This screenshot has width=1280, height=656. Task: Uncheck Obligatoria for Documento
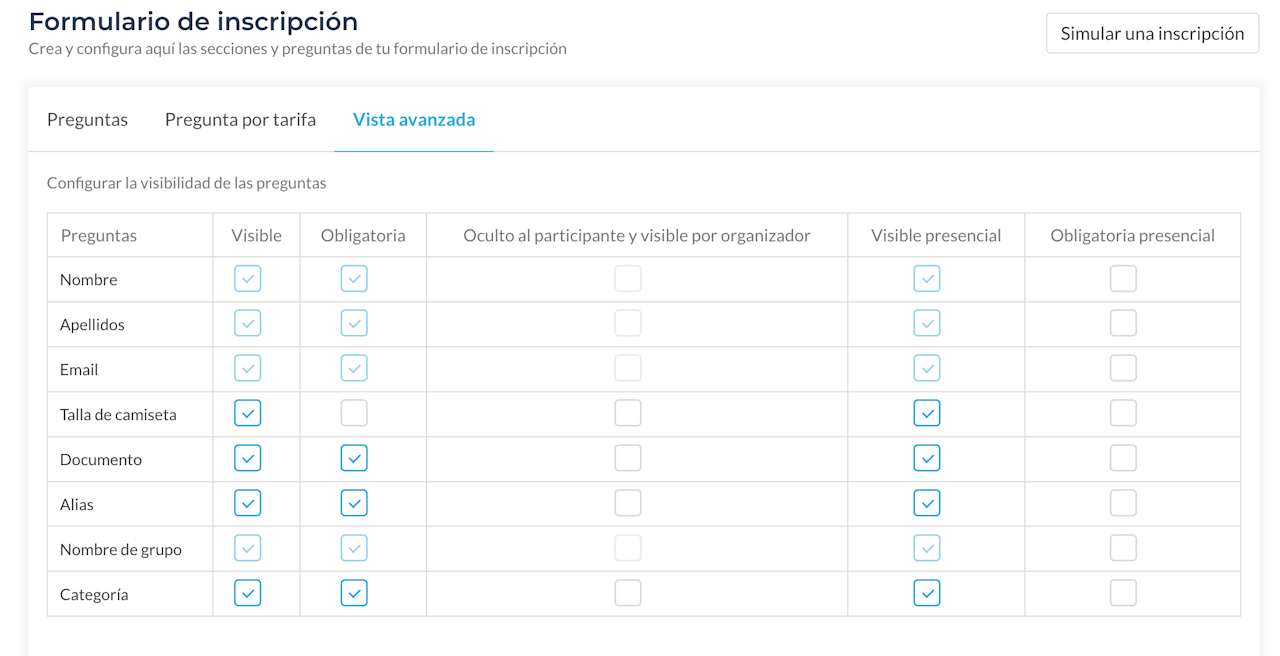click(354, 458)
